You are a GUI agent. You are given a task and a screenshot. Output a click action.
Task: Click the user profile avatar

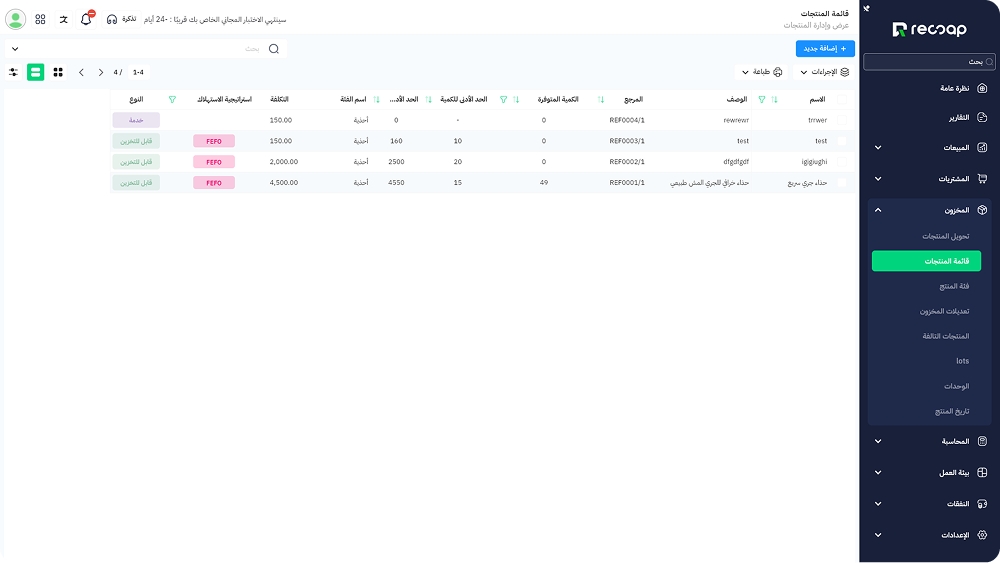coord(15,19)
